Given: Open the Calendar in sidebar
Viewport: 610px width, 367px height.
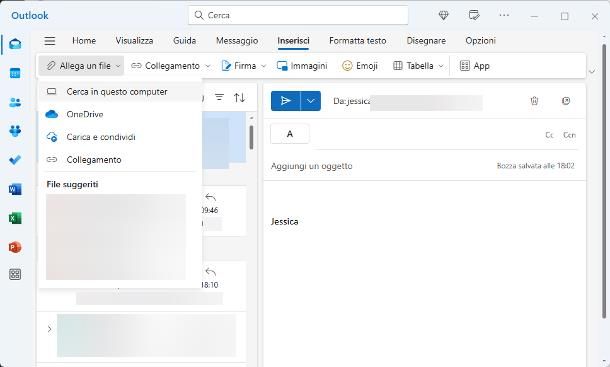Looking at the screenshot, I should click(x=15, y=73).
